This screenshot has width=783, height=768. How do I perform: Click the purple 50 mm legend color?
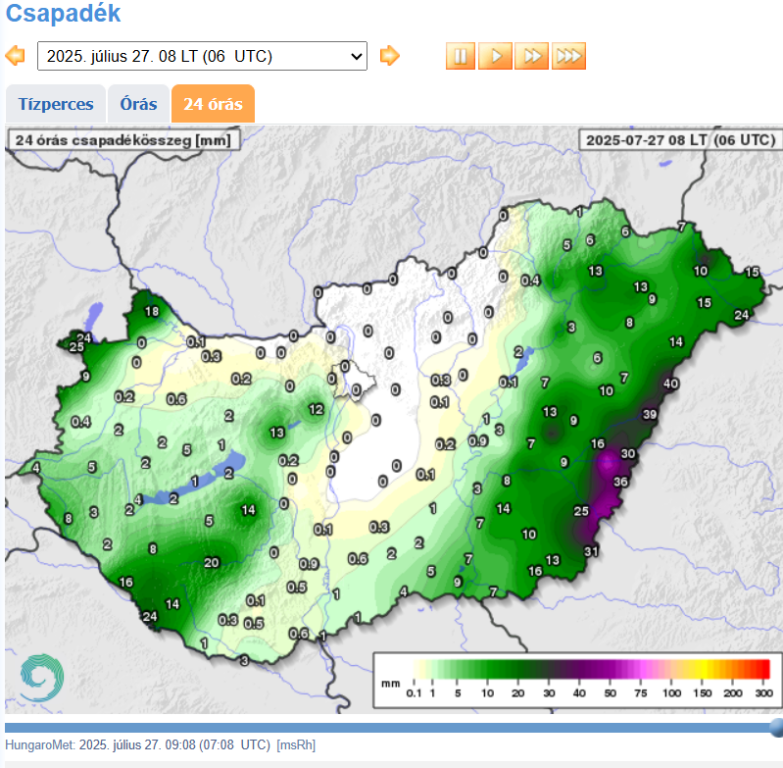click(x=610, y=669)
